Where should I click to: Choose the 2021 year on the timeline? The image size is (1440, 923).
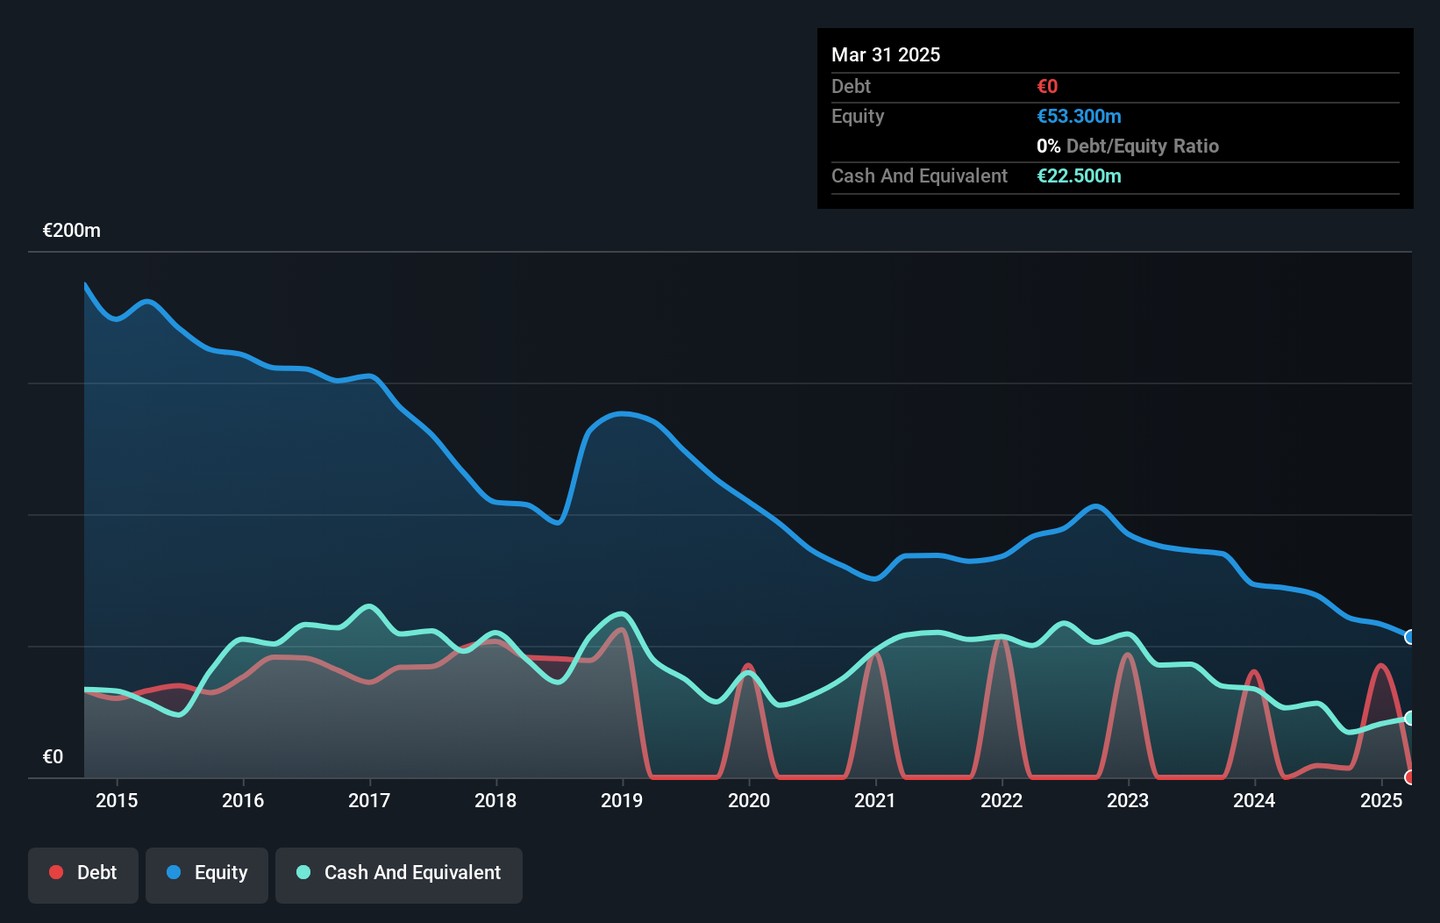pyautogui.click(x=875, y=800)
